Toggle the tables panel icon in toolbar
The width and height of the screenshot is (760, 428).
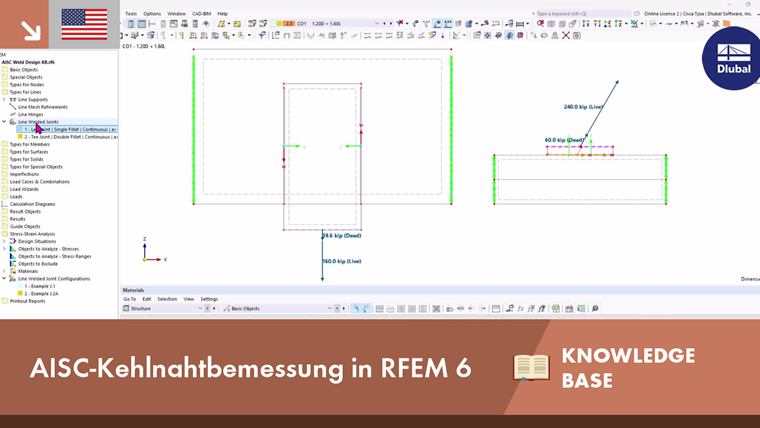pos(142,23)
